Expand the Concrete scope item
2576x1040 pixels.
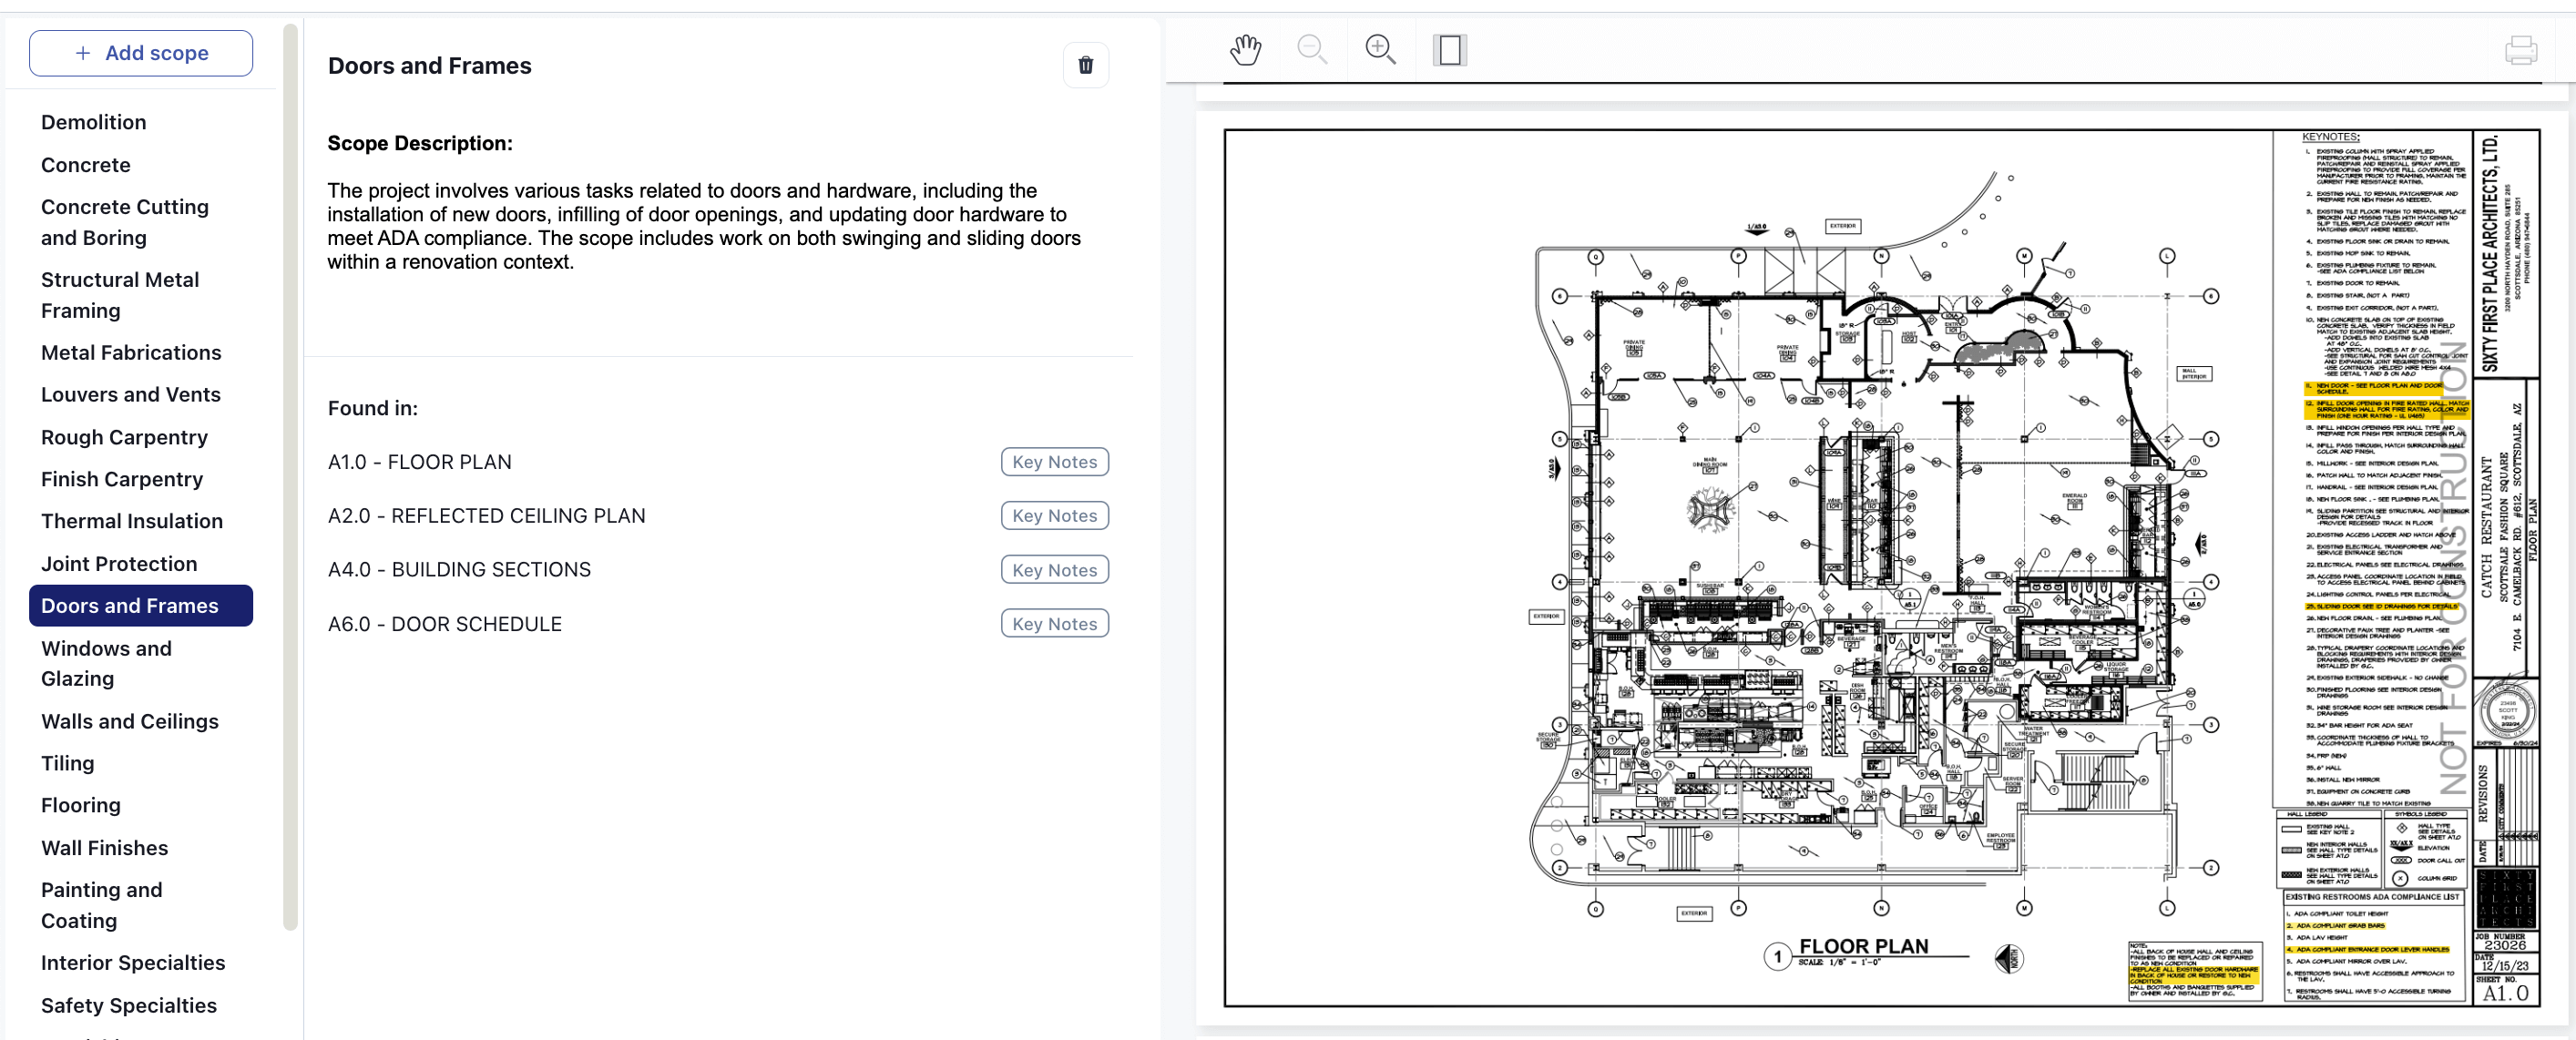point(86,163)
